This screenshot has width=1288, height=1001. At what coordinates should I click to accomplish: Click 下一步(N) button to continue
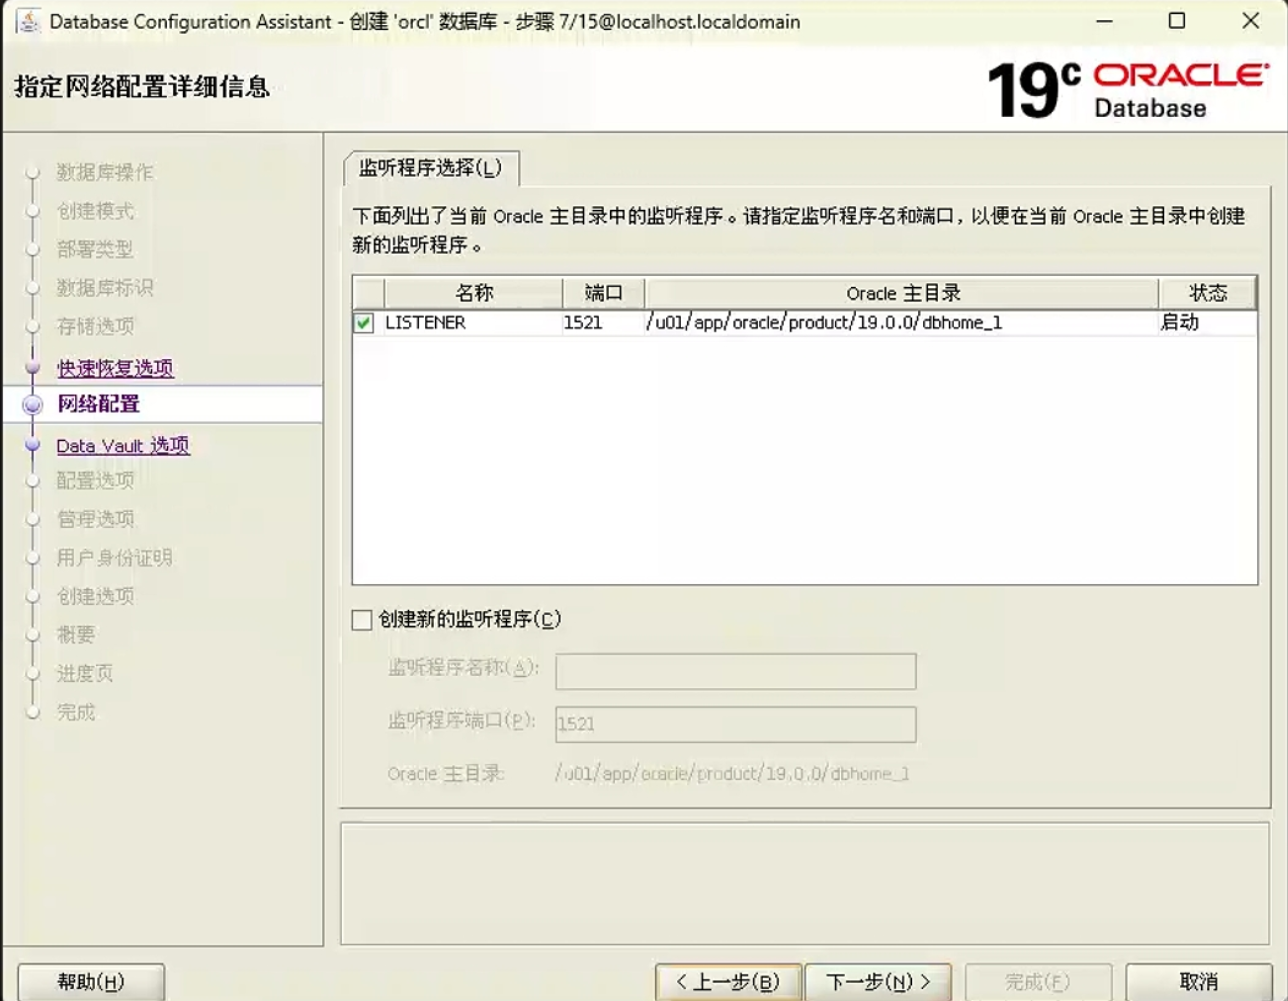tap(877, 982)
